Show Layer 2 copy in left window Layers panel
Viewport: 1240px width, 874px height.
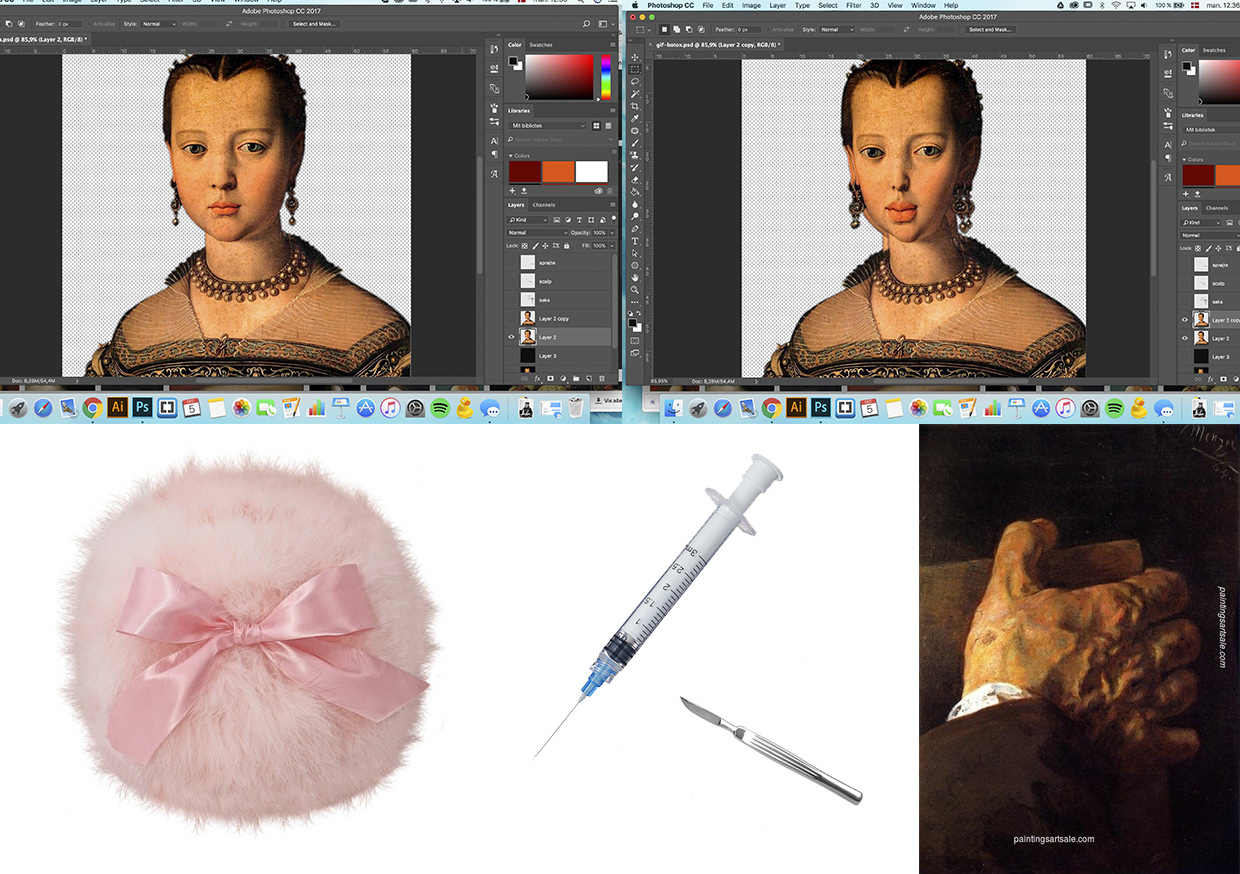(x=511, y=318)
